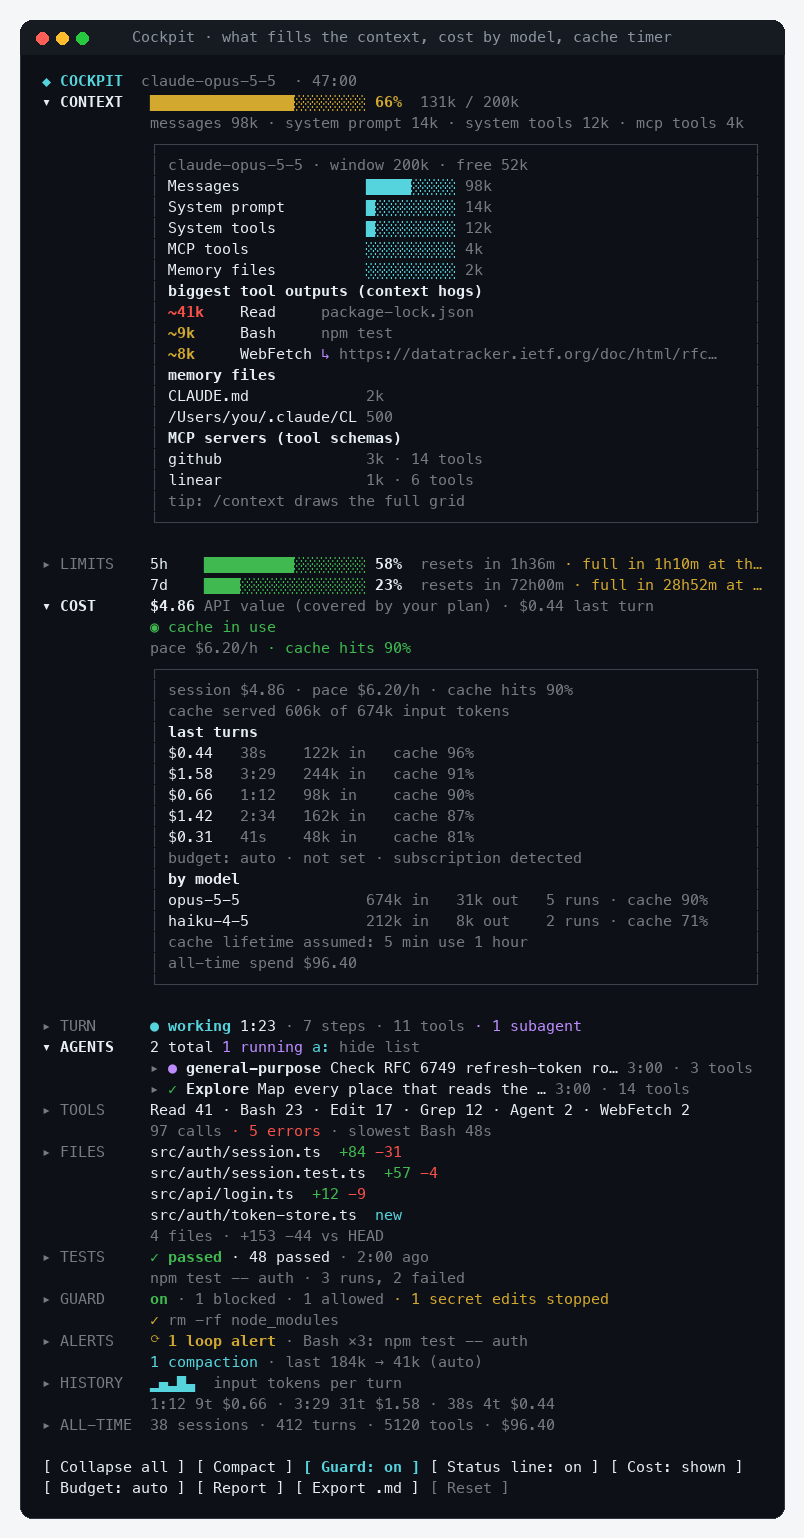Click the arrow icon before the WebFetch URL
Image resolution: width=804 pixels, height=1538 pixels.
point(325,354)
